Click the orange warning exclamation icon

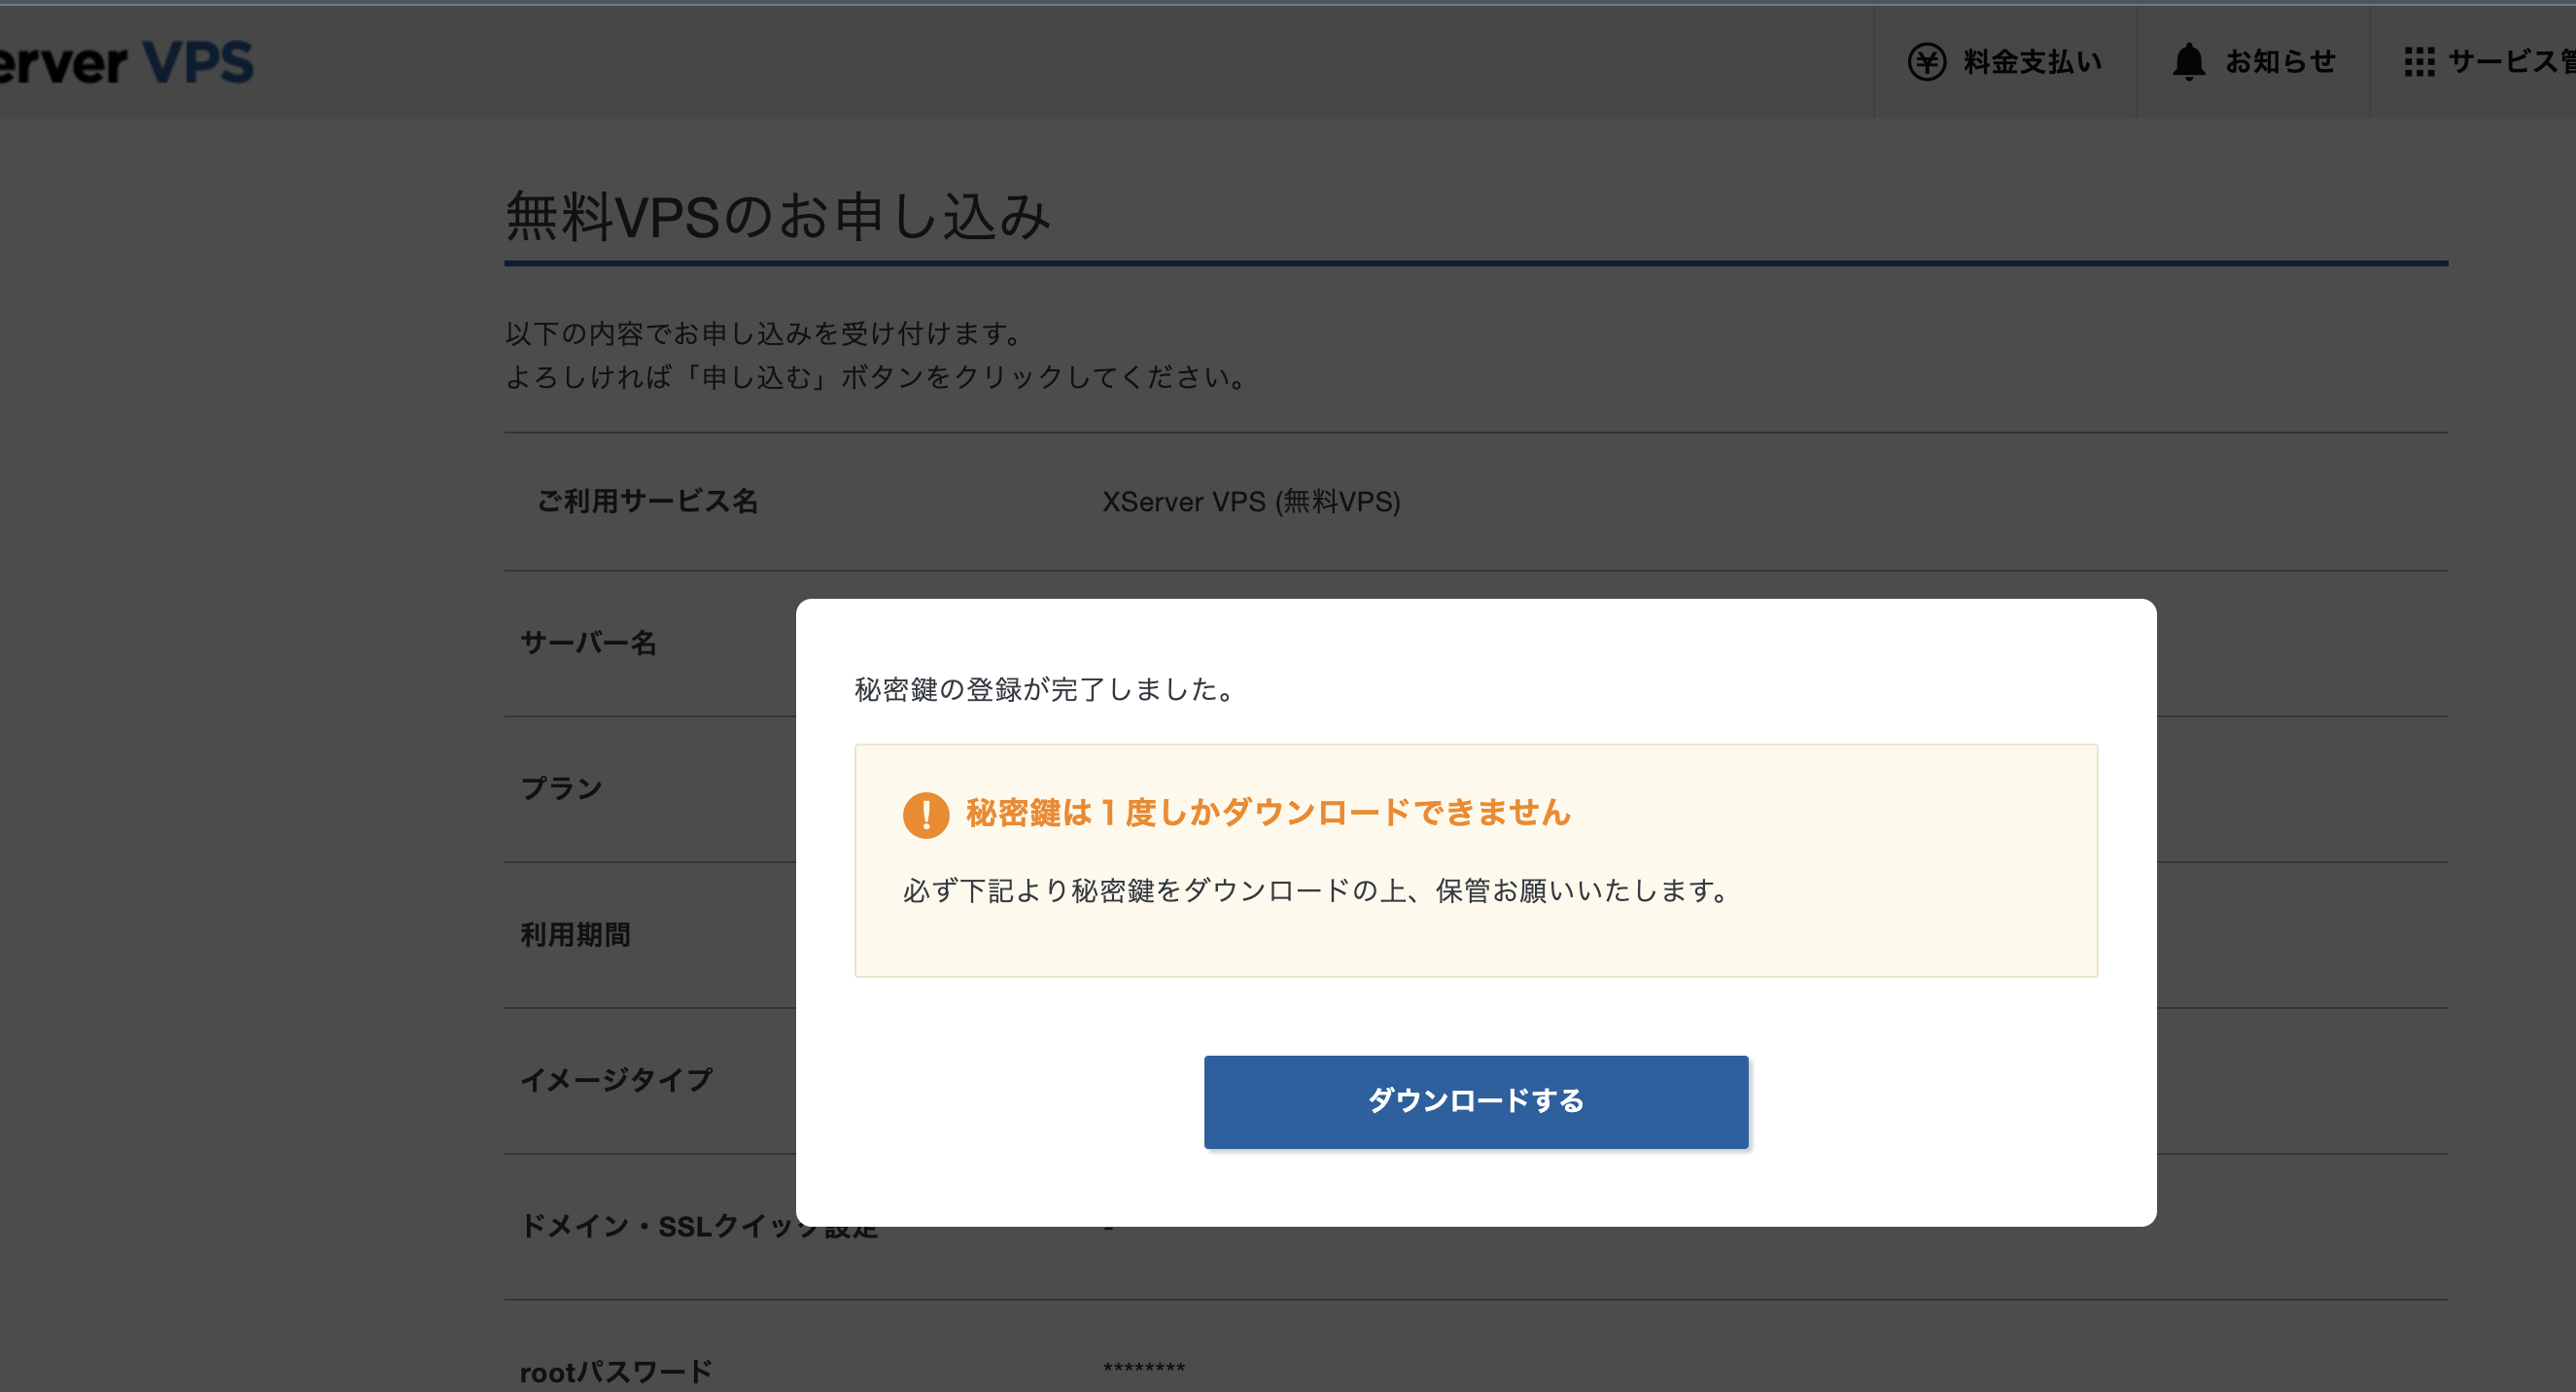926,814
